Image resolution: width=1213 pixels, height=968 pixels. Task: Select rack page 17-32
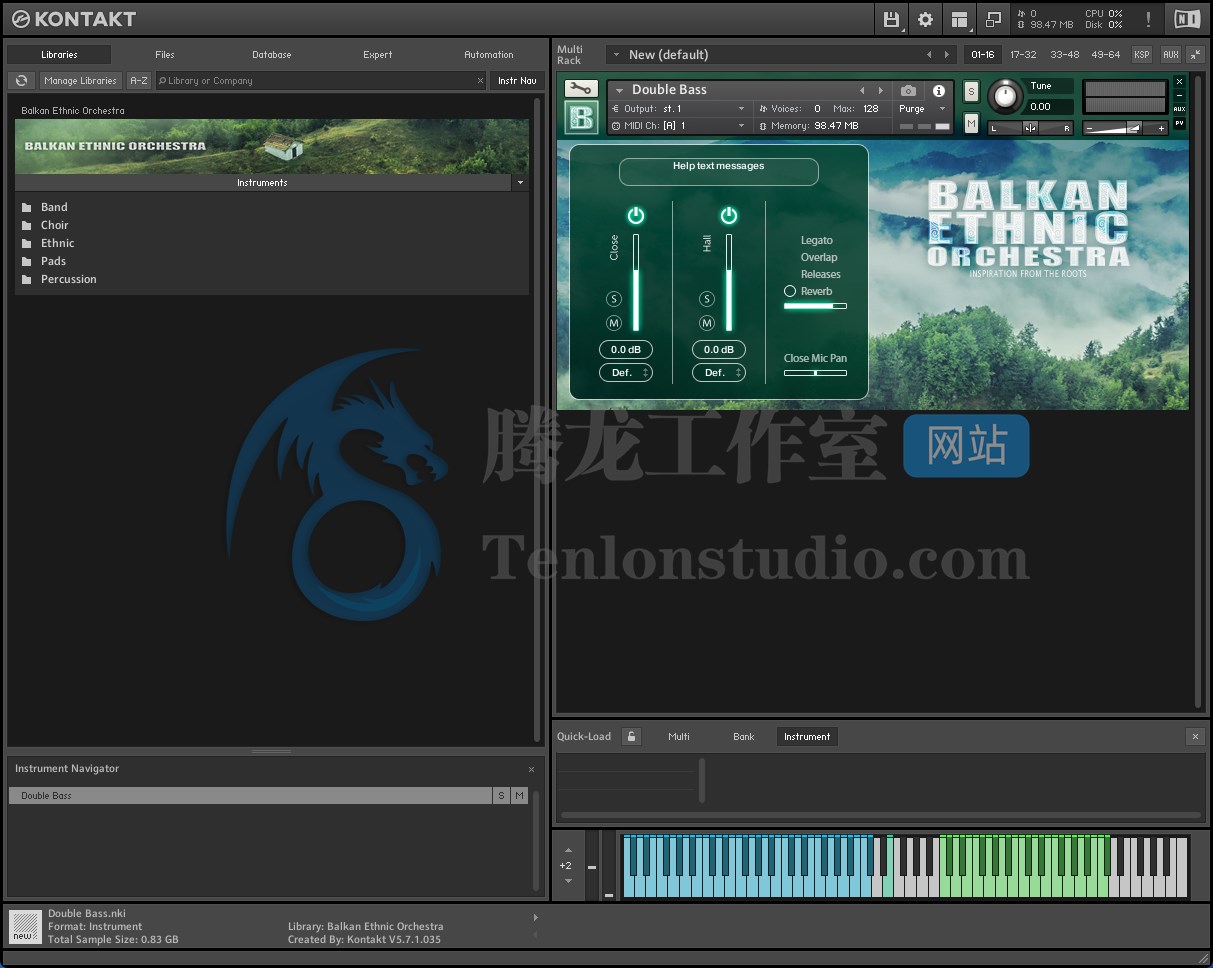tap(1023, 55)
